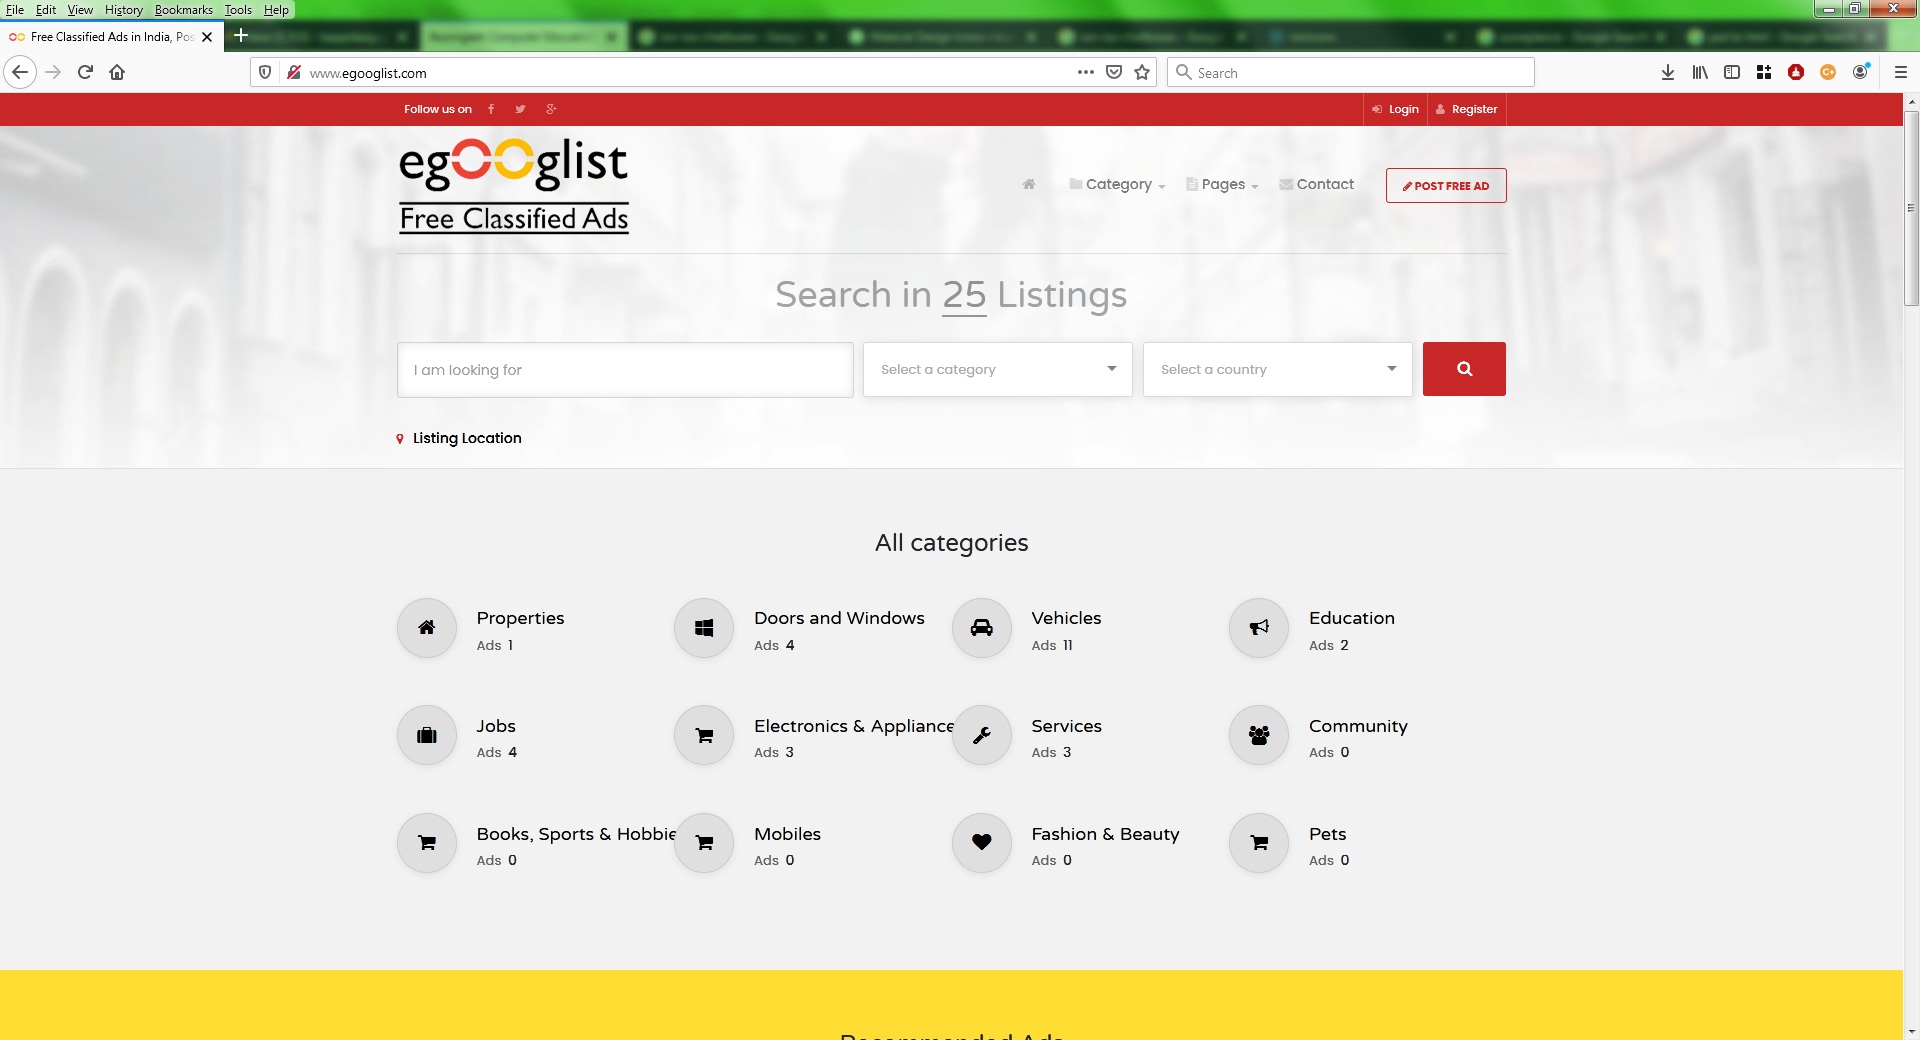Close the Free Classified Ads tab

[207, 37]
